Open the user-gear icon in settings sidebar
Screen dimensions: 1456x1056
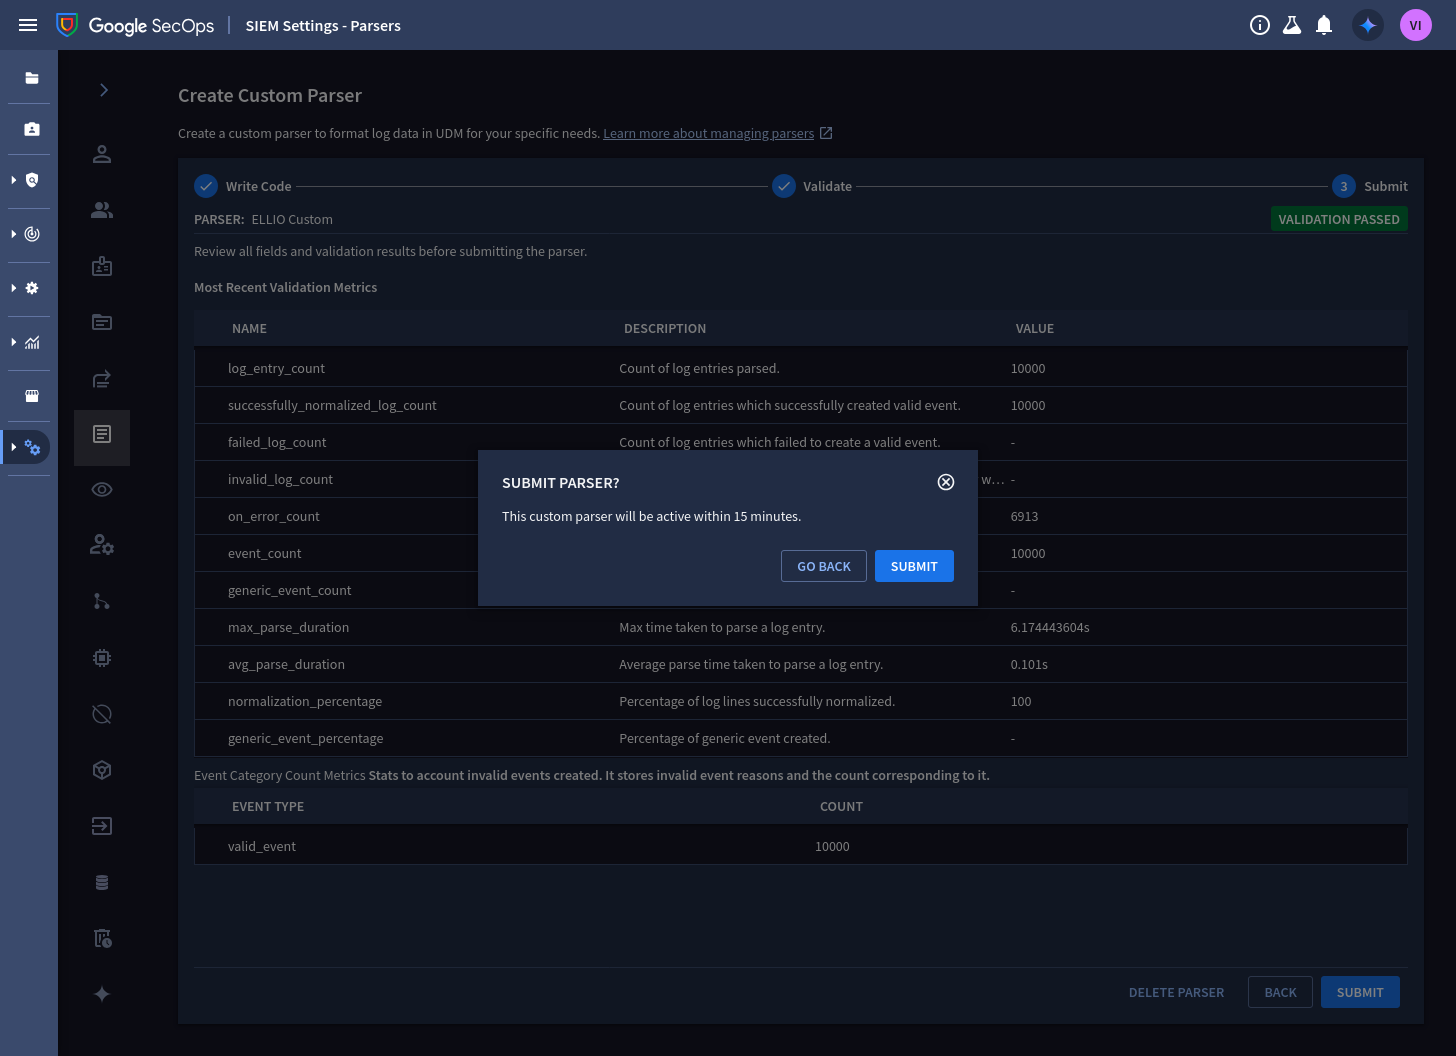[x=102, y=546]
